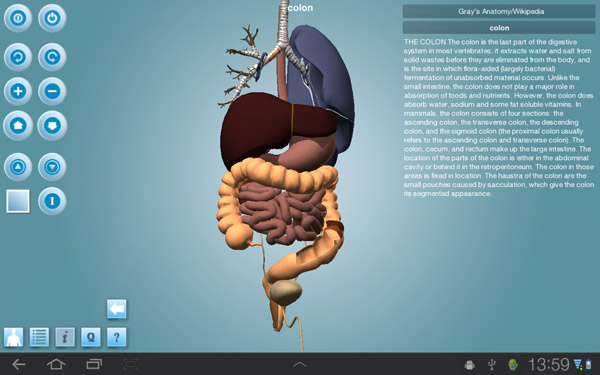600x375 pixels.
Task: Tap the Android back navigation button
Action: [x=18, y=364]
